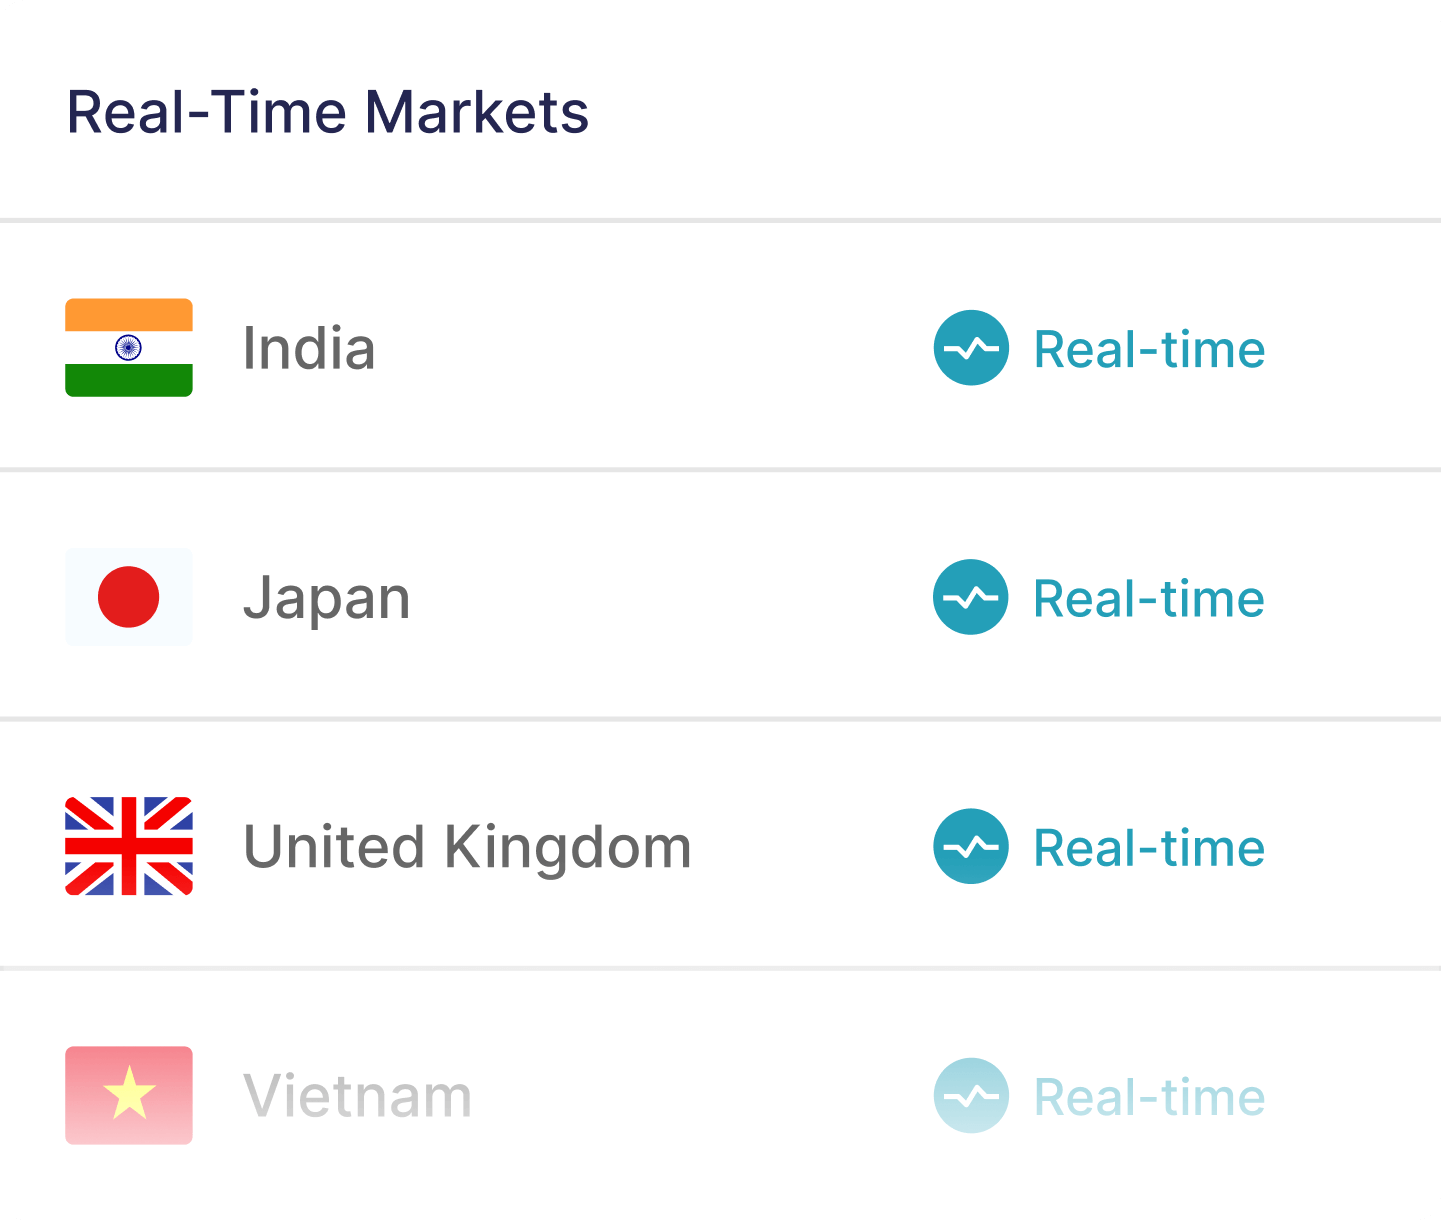
Task: Click the red circle on Japan's flag
Action: coord(128,597)
